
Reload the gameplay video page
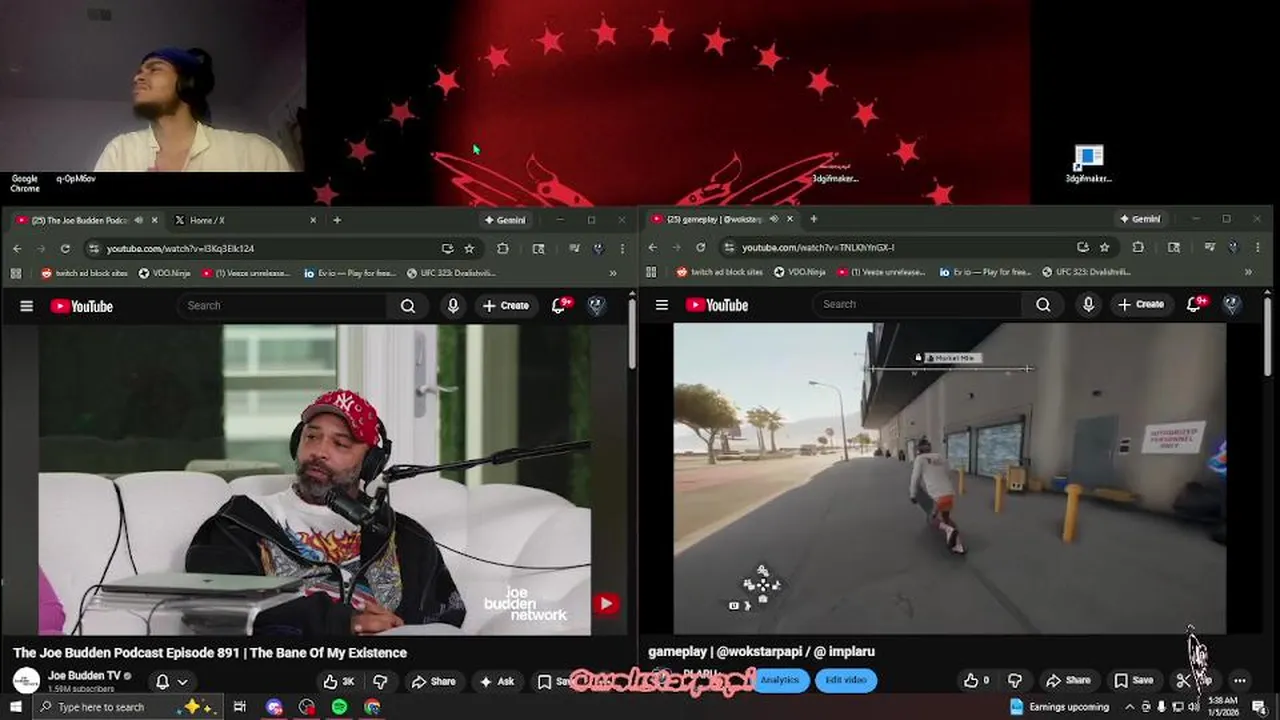coord(700,247)
